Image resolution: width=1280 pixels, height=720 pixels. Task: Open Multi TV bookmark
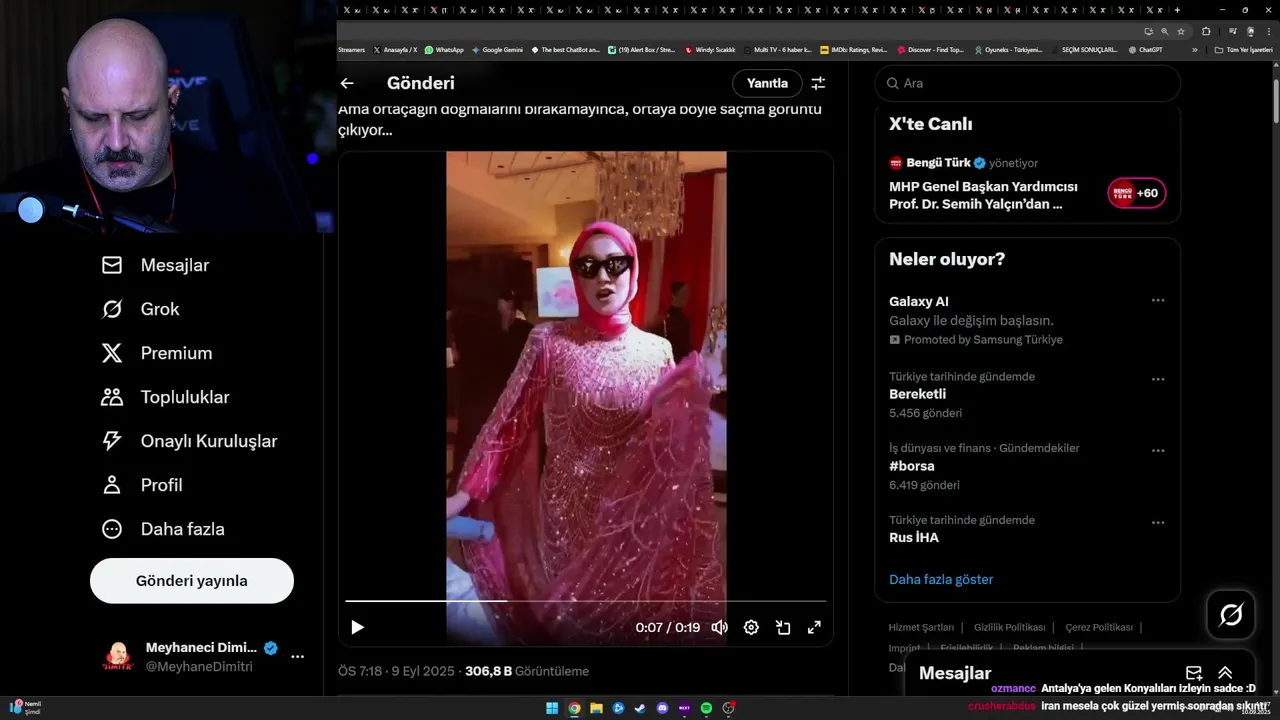(x=777, y=49)
